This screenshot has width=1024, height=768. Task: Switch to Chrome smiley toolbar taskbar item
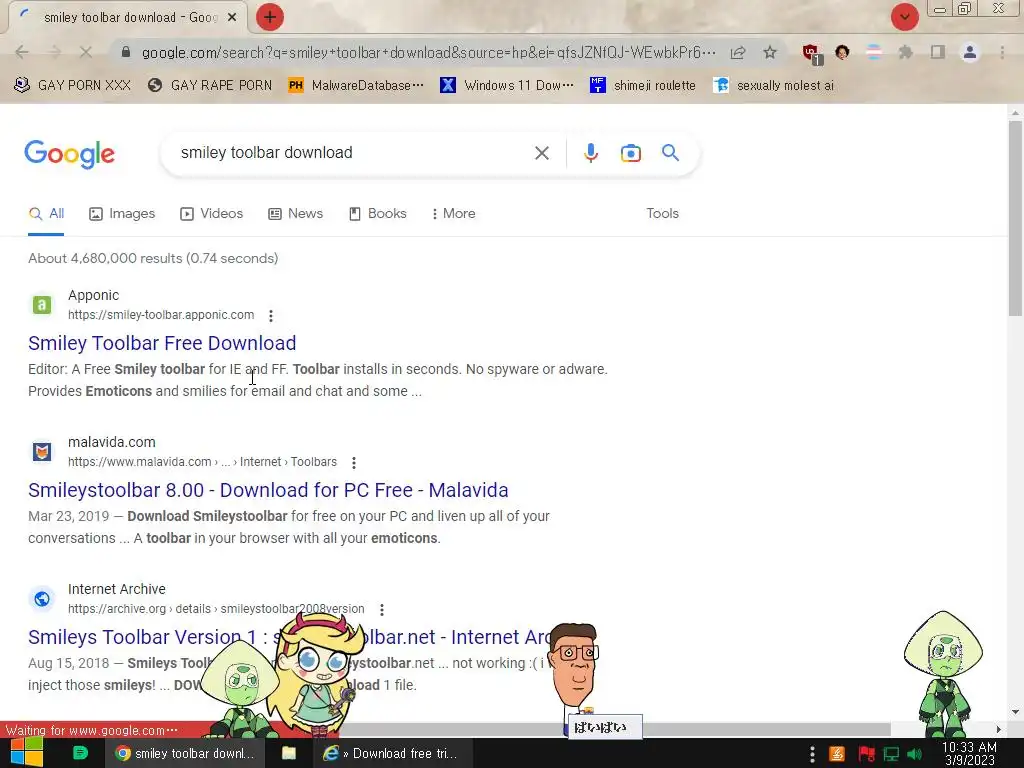coord(185,753)
